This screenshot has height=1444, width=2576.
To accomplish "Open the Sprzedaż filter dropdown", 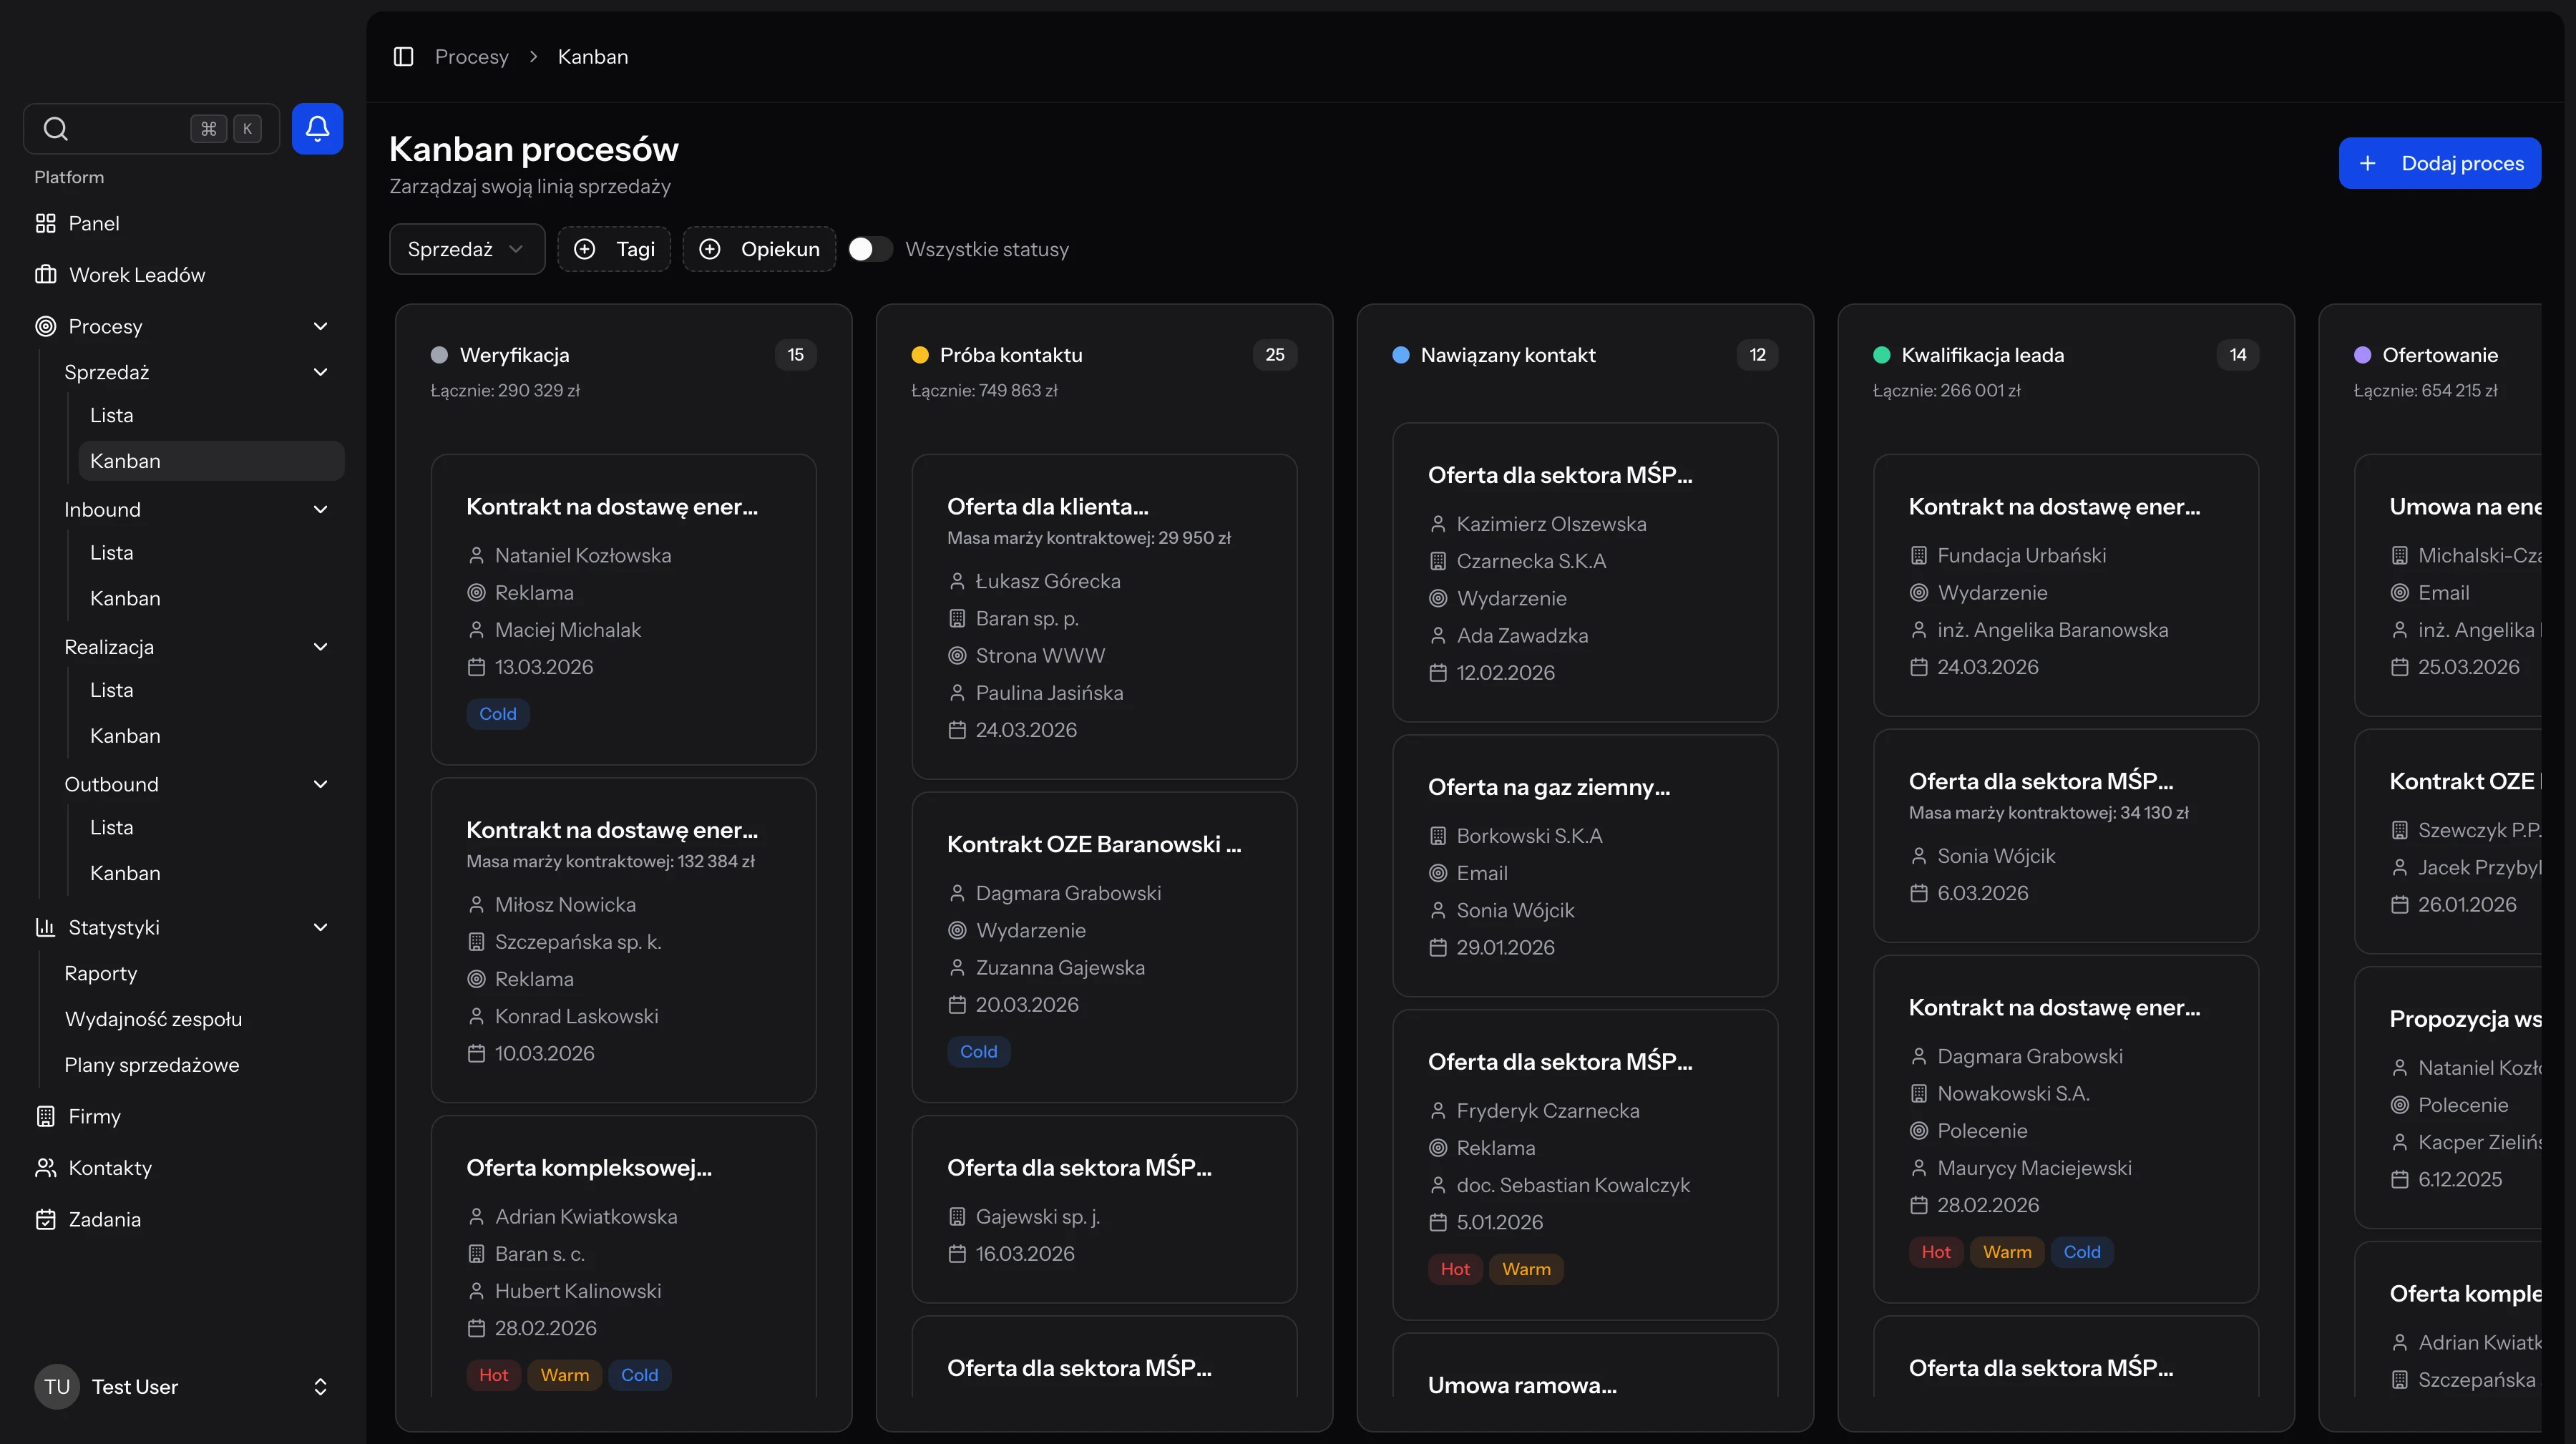I will [466, 249].
